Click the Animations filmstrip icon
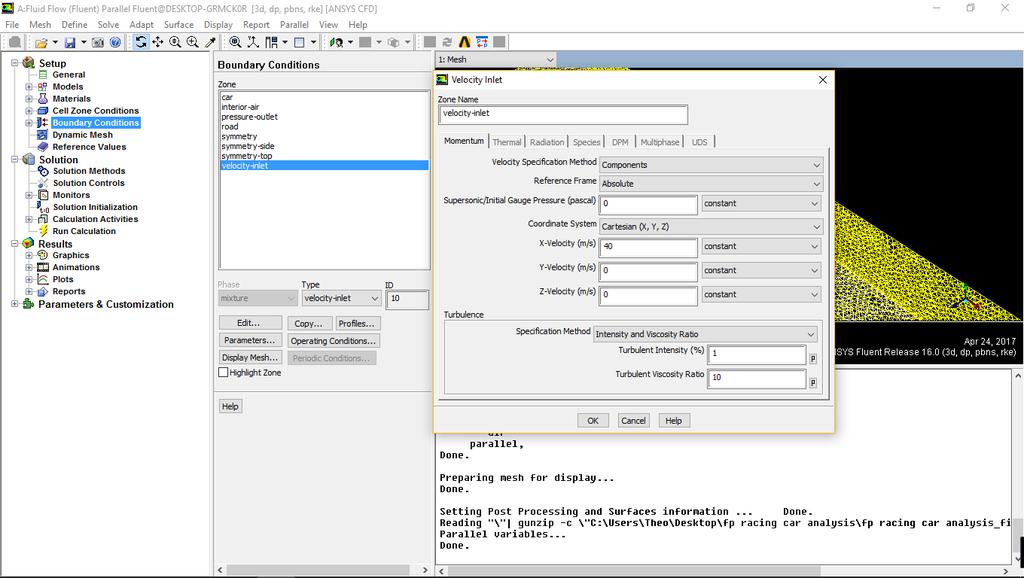This screenshot has width=1024, height=578. 43,267
